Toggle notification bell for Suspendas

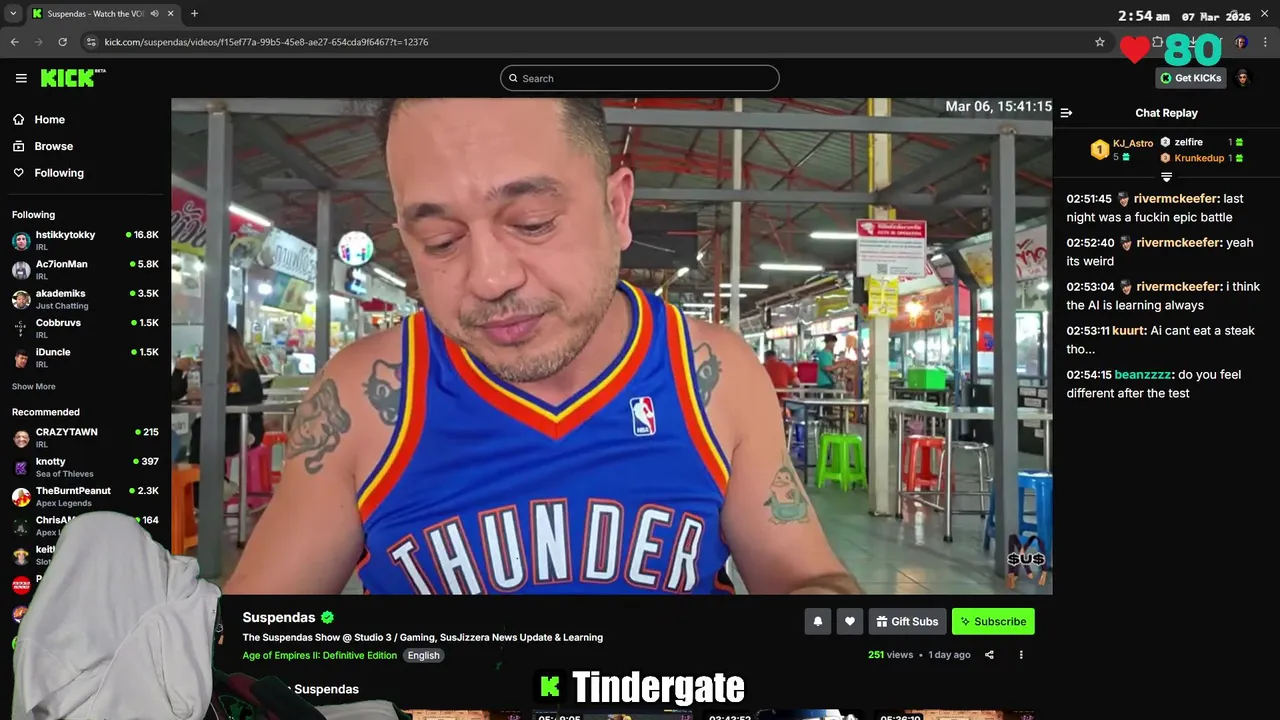[x=817, y=621]
